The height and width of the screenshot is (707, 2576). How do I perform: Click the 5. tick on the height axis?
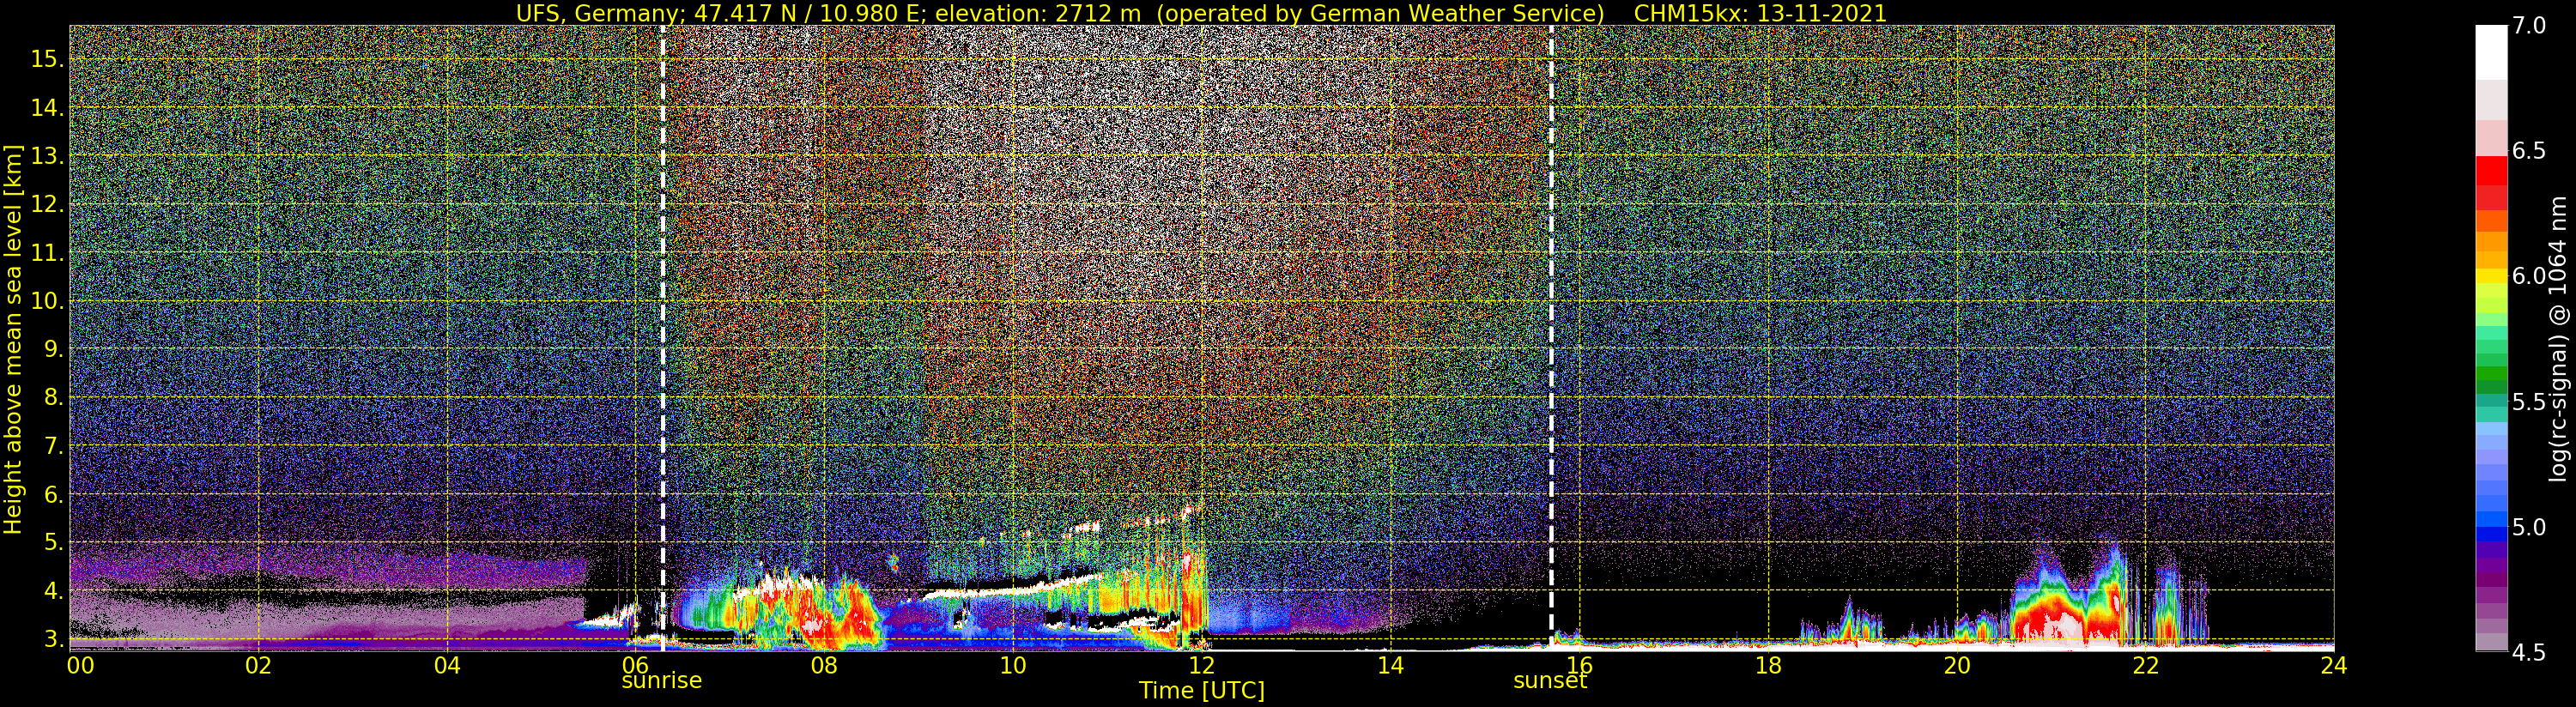click(52, 543)
